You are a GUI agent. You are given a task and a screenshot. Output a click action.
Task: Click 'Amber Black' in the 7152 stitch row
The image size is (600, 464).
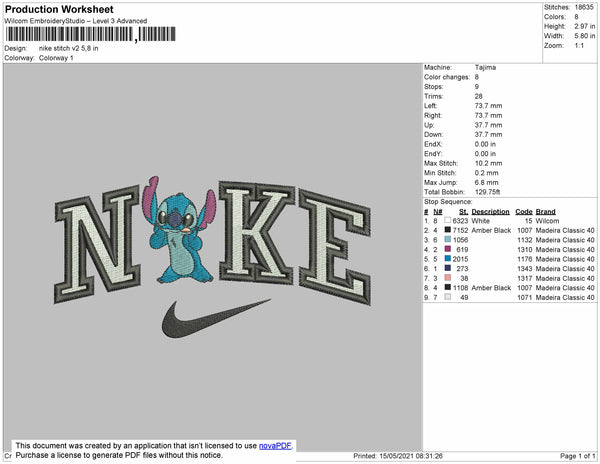[491, 230]
